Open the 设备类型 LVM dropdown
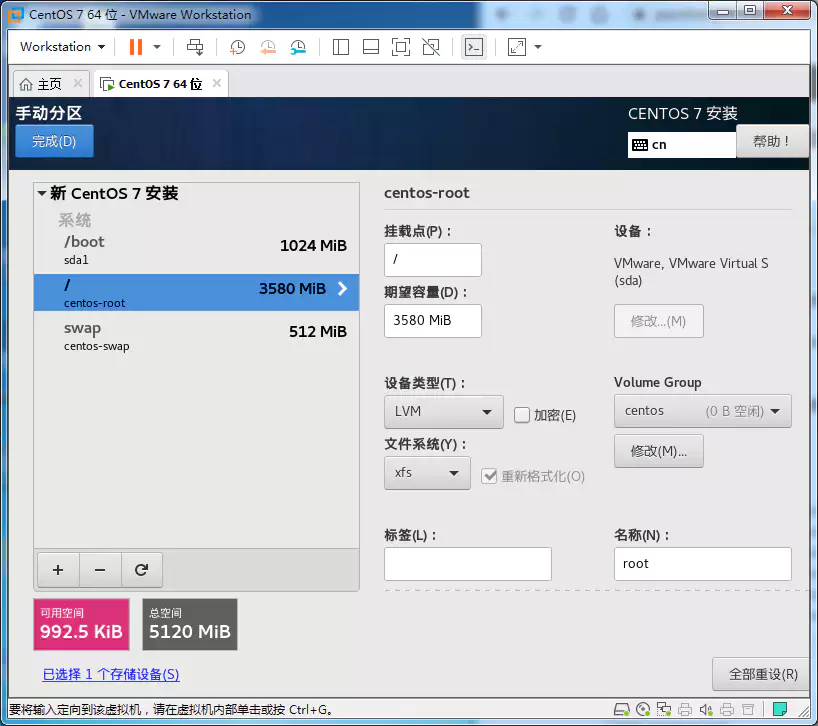The height and width of the screenshot is (726, 818). point(443,411)
